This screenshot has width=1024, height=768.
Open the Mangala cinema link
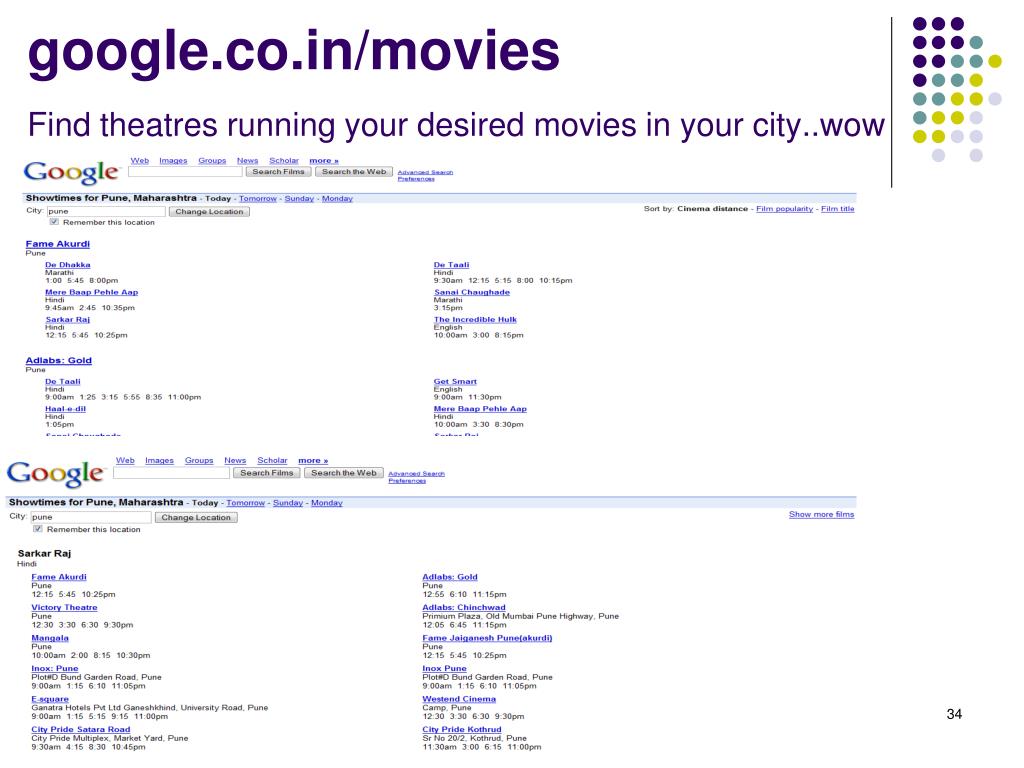(x=50, y=638)
